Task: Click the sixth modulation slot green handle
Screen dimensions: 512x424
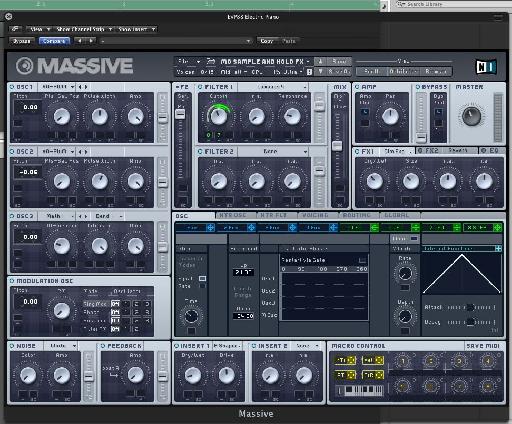Action: click(x=415, y=228)
